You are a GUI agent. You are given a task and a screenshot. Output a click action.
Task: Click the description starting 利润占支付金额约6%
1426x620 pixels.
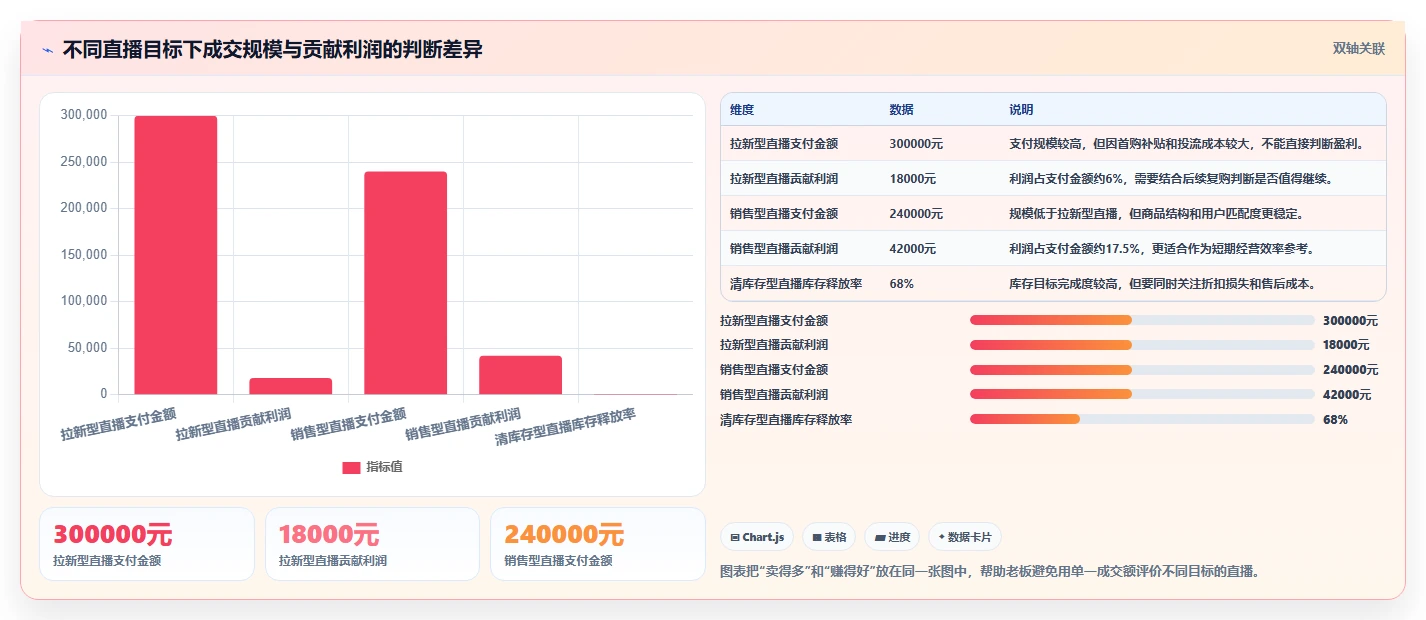click(1171, 179)
